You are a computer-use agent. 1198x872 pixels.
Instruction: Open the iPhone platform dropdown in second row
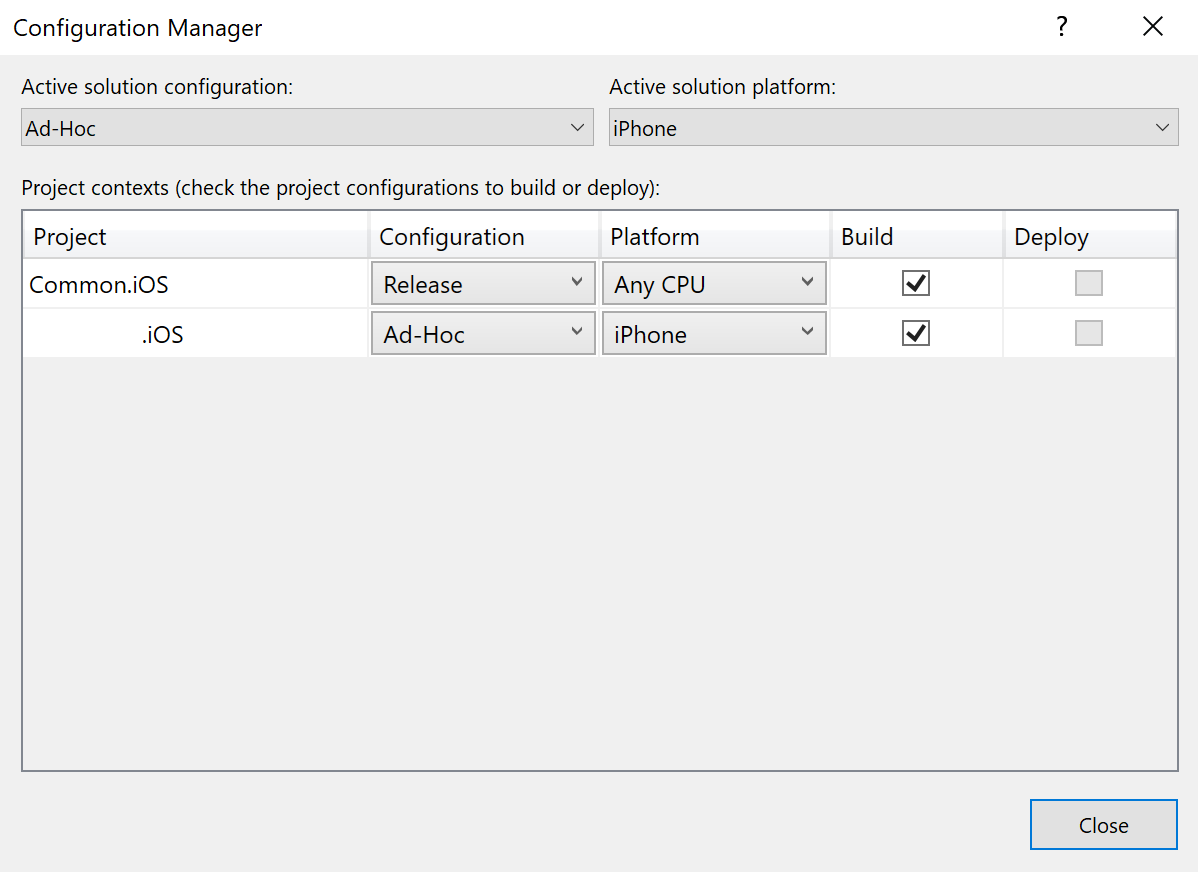(x=714, y=334)
